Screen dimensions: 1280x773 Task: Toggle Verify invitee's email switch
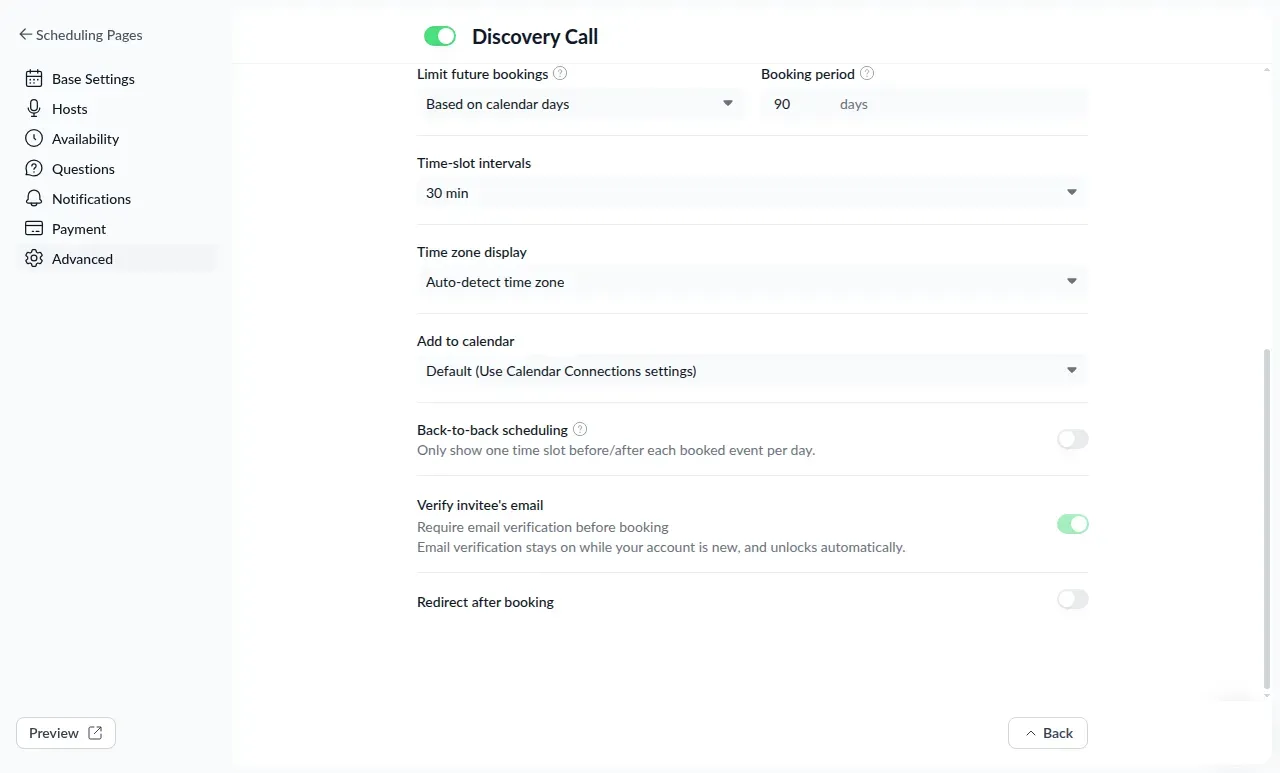click(1072, 524)
